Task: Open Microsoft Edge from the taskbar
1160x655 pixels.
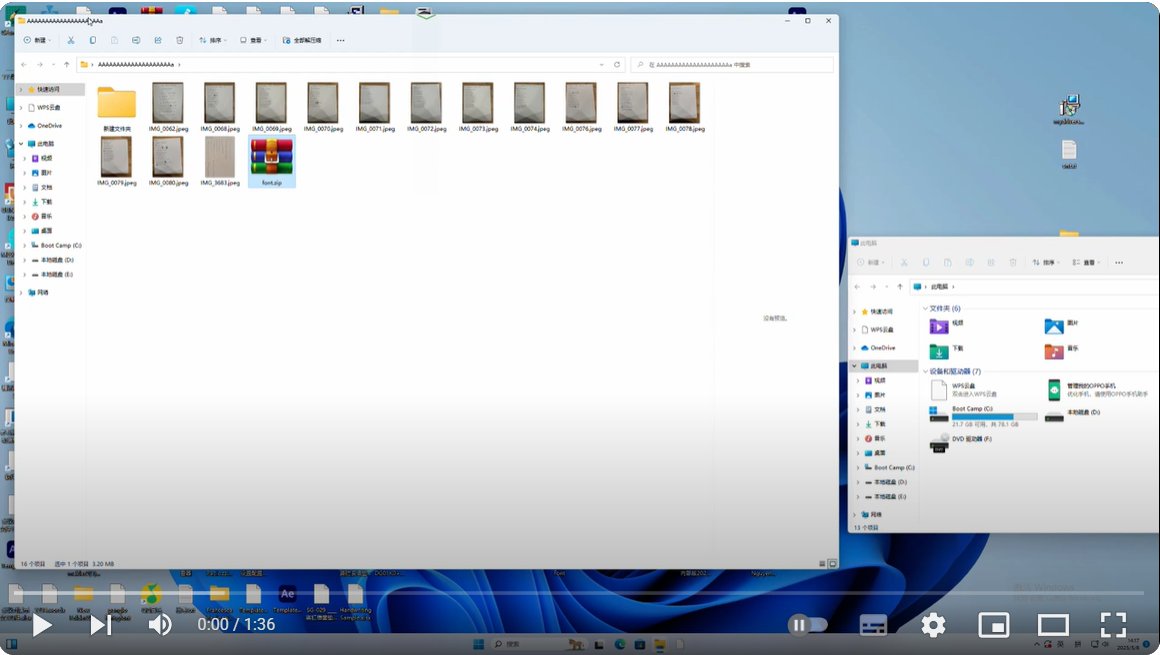Action: (620, 645)
